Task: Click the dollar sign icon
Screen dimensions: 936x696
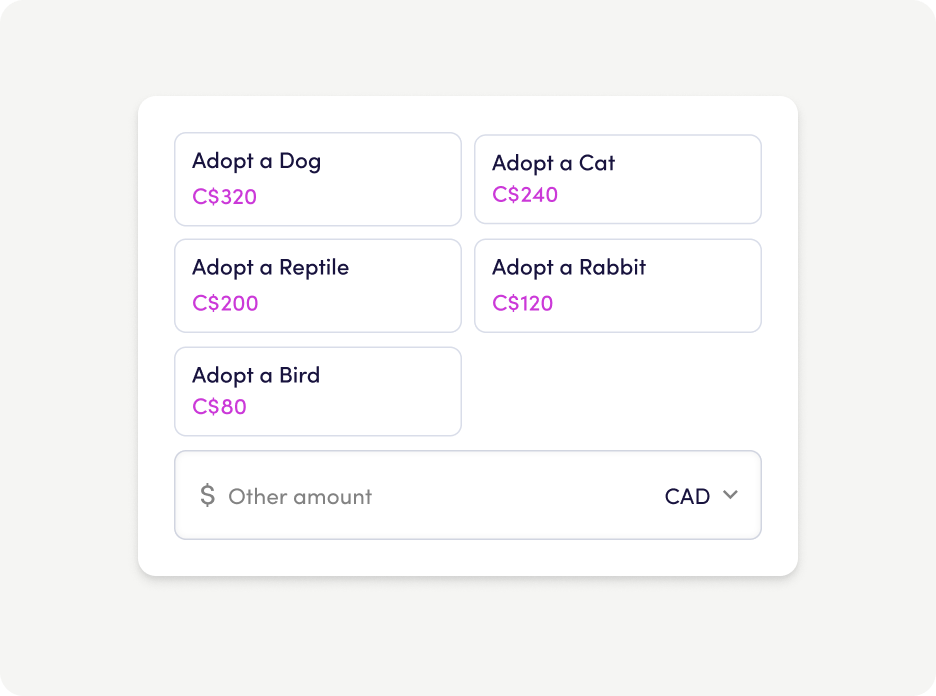Action: point(207,495)
